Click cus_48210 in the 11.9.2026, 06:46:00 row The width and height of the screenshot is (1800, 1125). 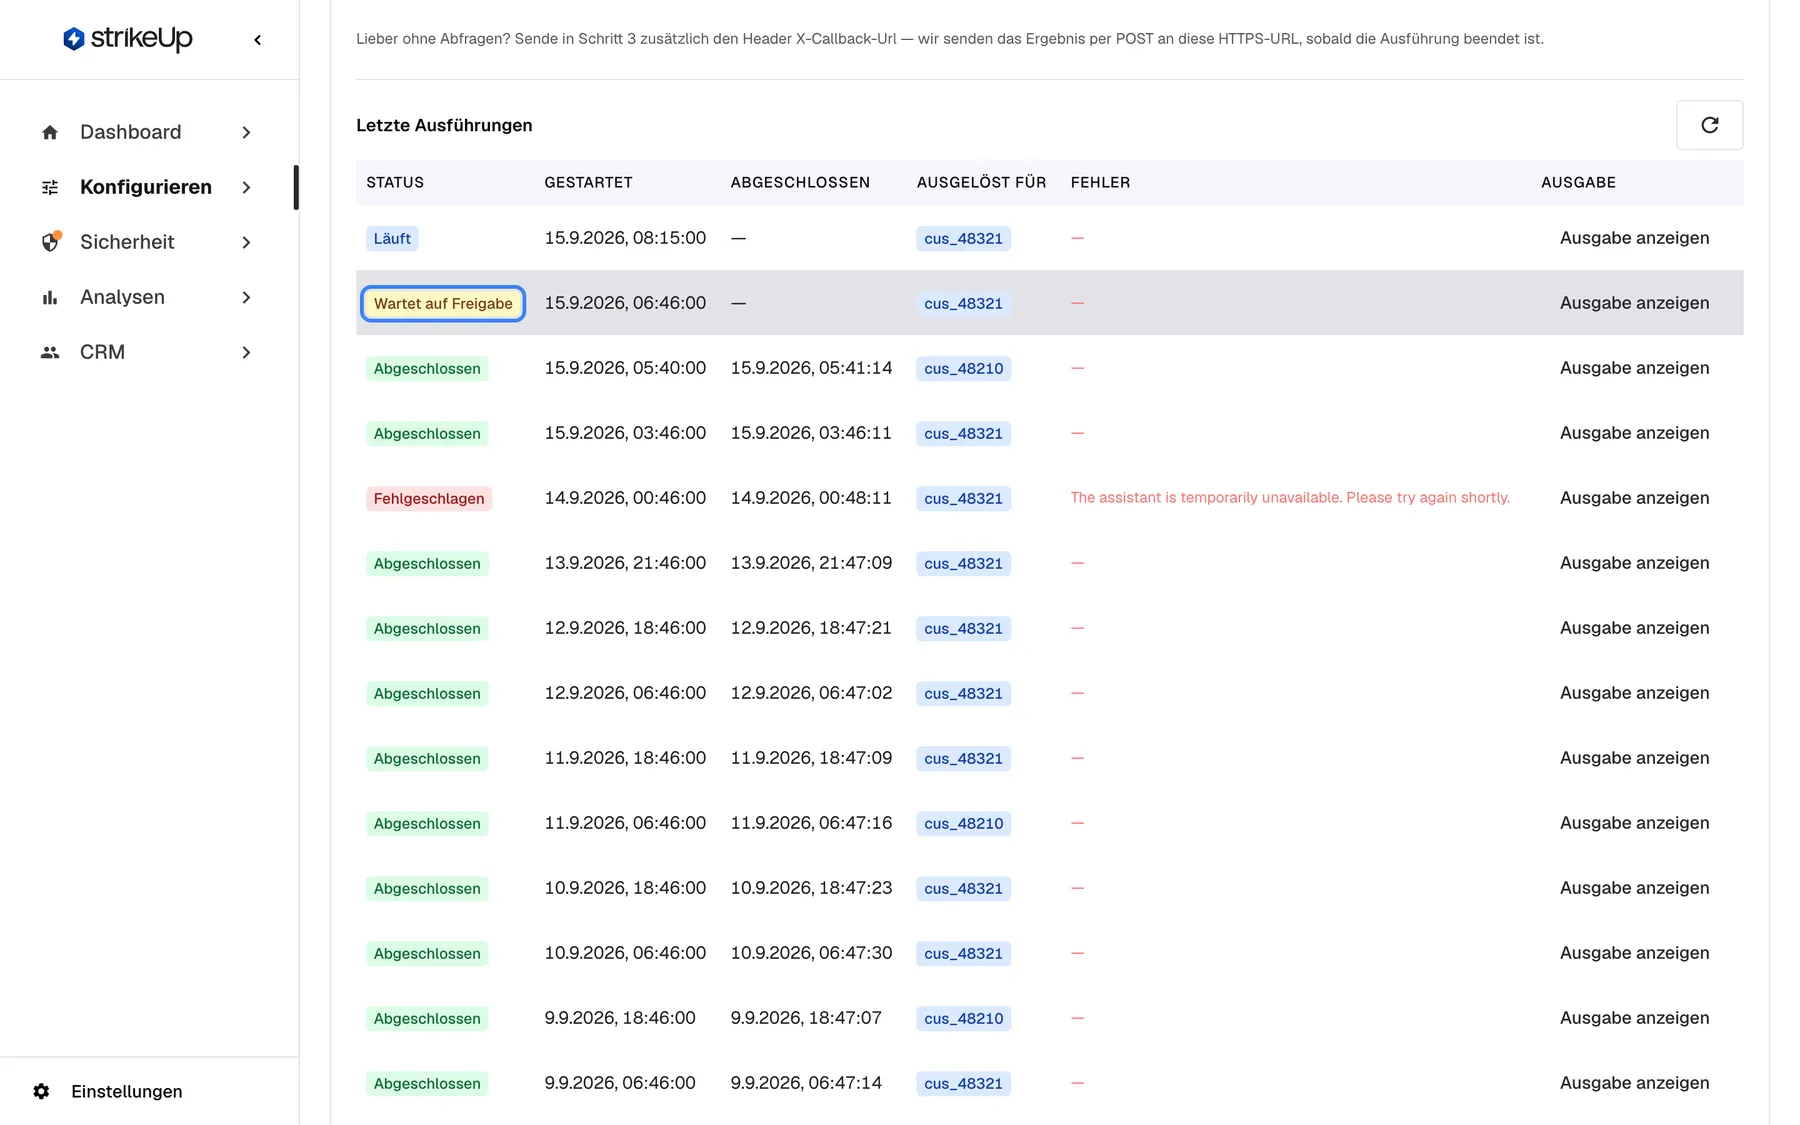click(x=963, y=823)
